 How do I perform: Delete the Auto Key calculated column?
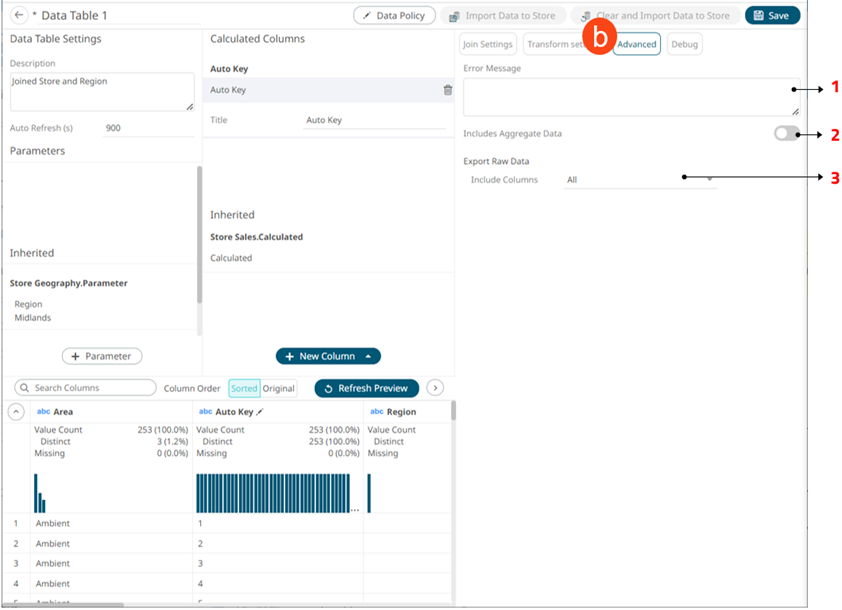tap(447, 90)
